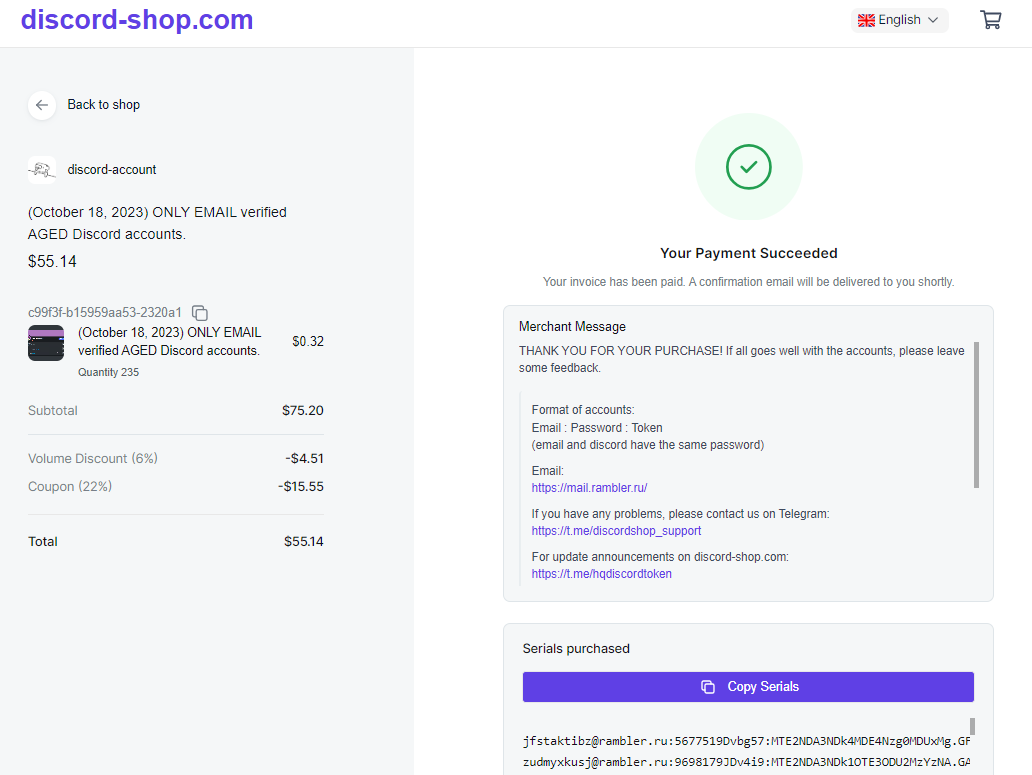Image resolution: width=1032 pixels, height=775 pixels.
Task: Click the coupon discount value -$15.55
Action: pos(301,487)
